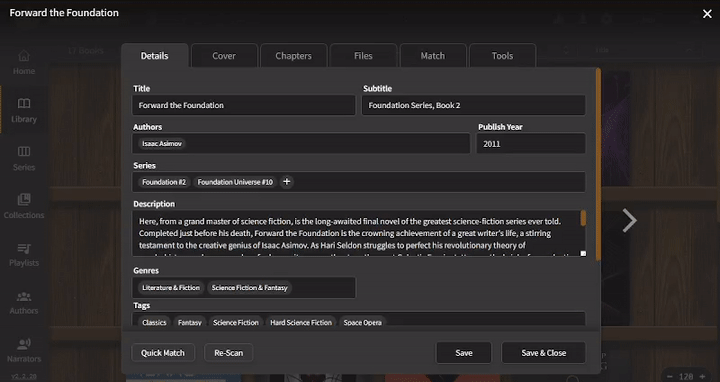Grab the description resize handle
The image size is (720, 382).
tap(583, 253)
